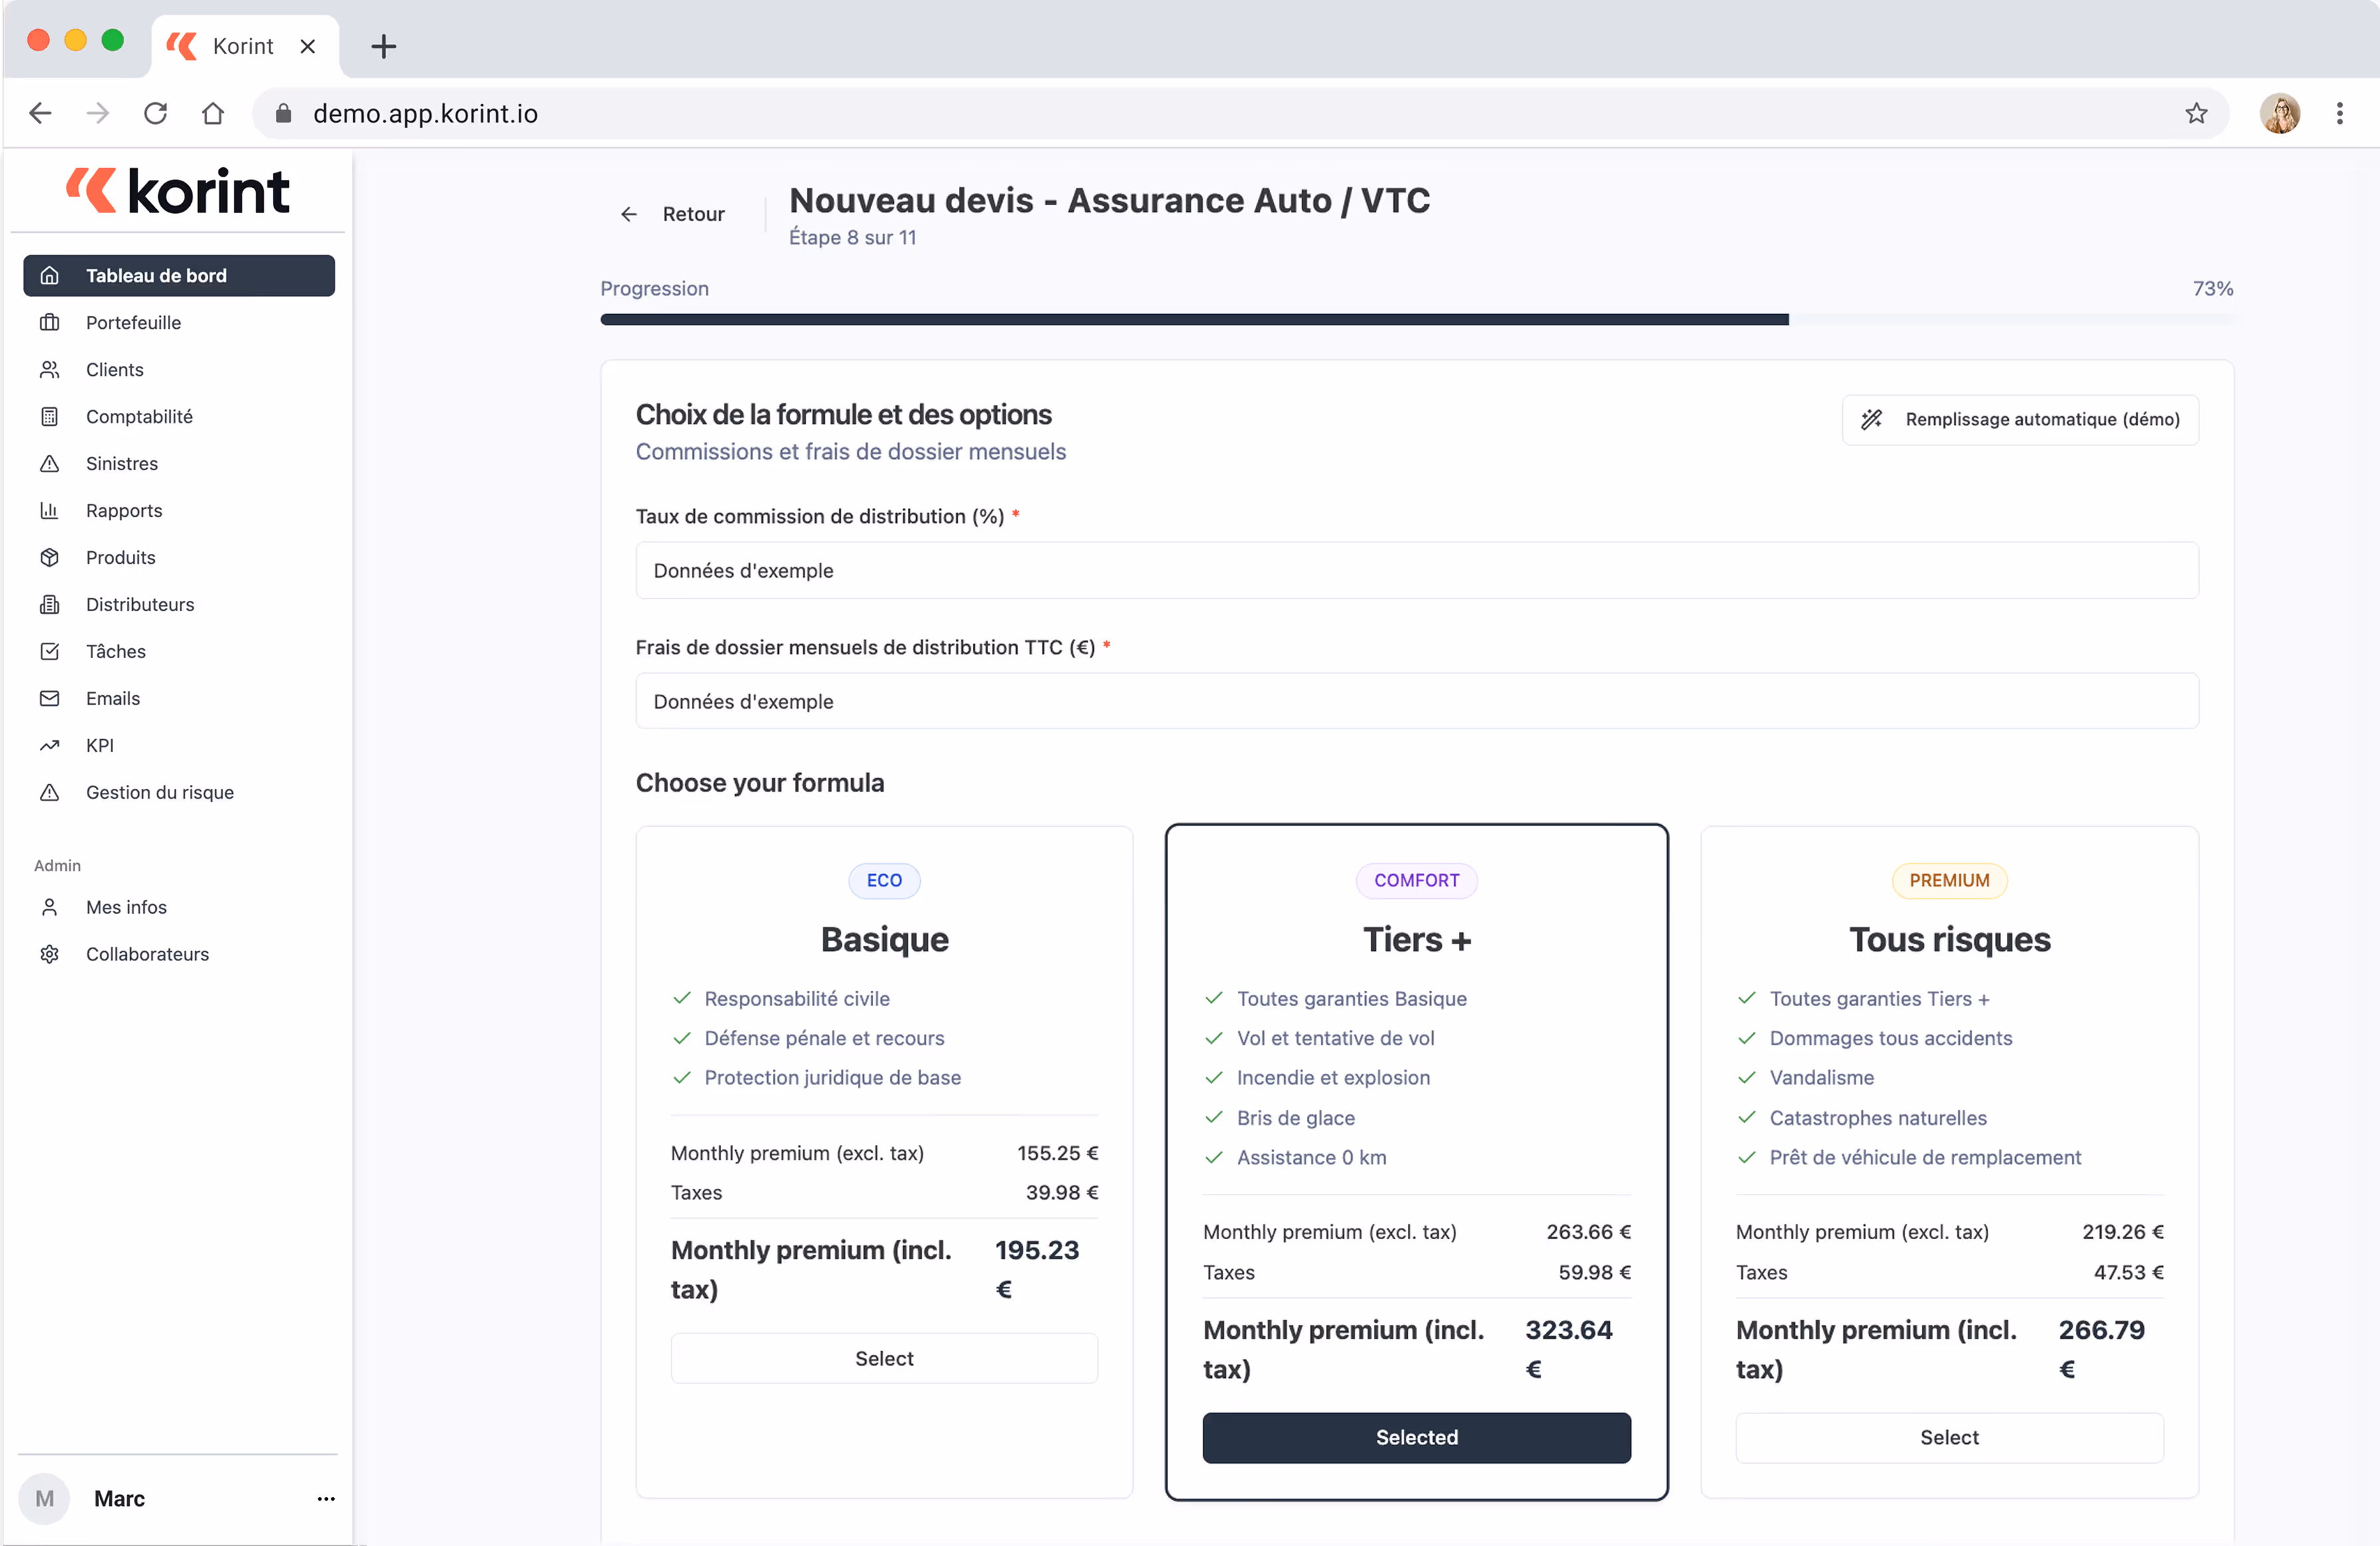Image resolution: width=2380 pixels, height=1546 pixels.
Task: Click the Sinistres warning triangle icon
Action: (49, 463)
